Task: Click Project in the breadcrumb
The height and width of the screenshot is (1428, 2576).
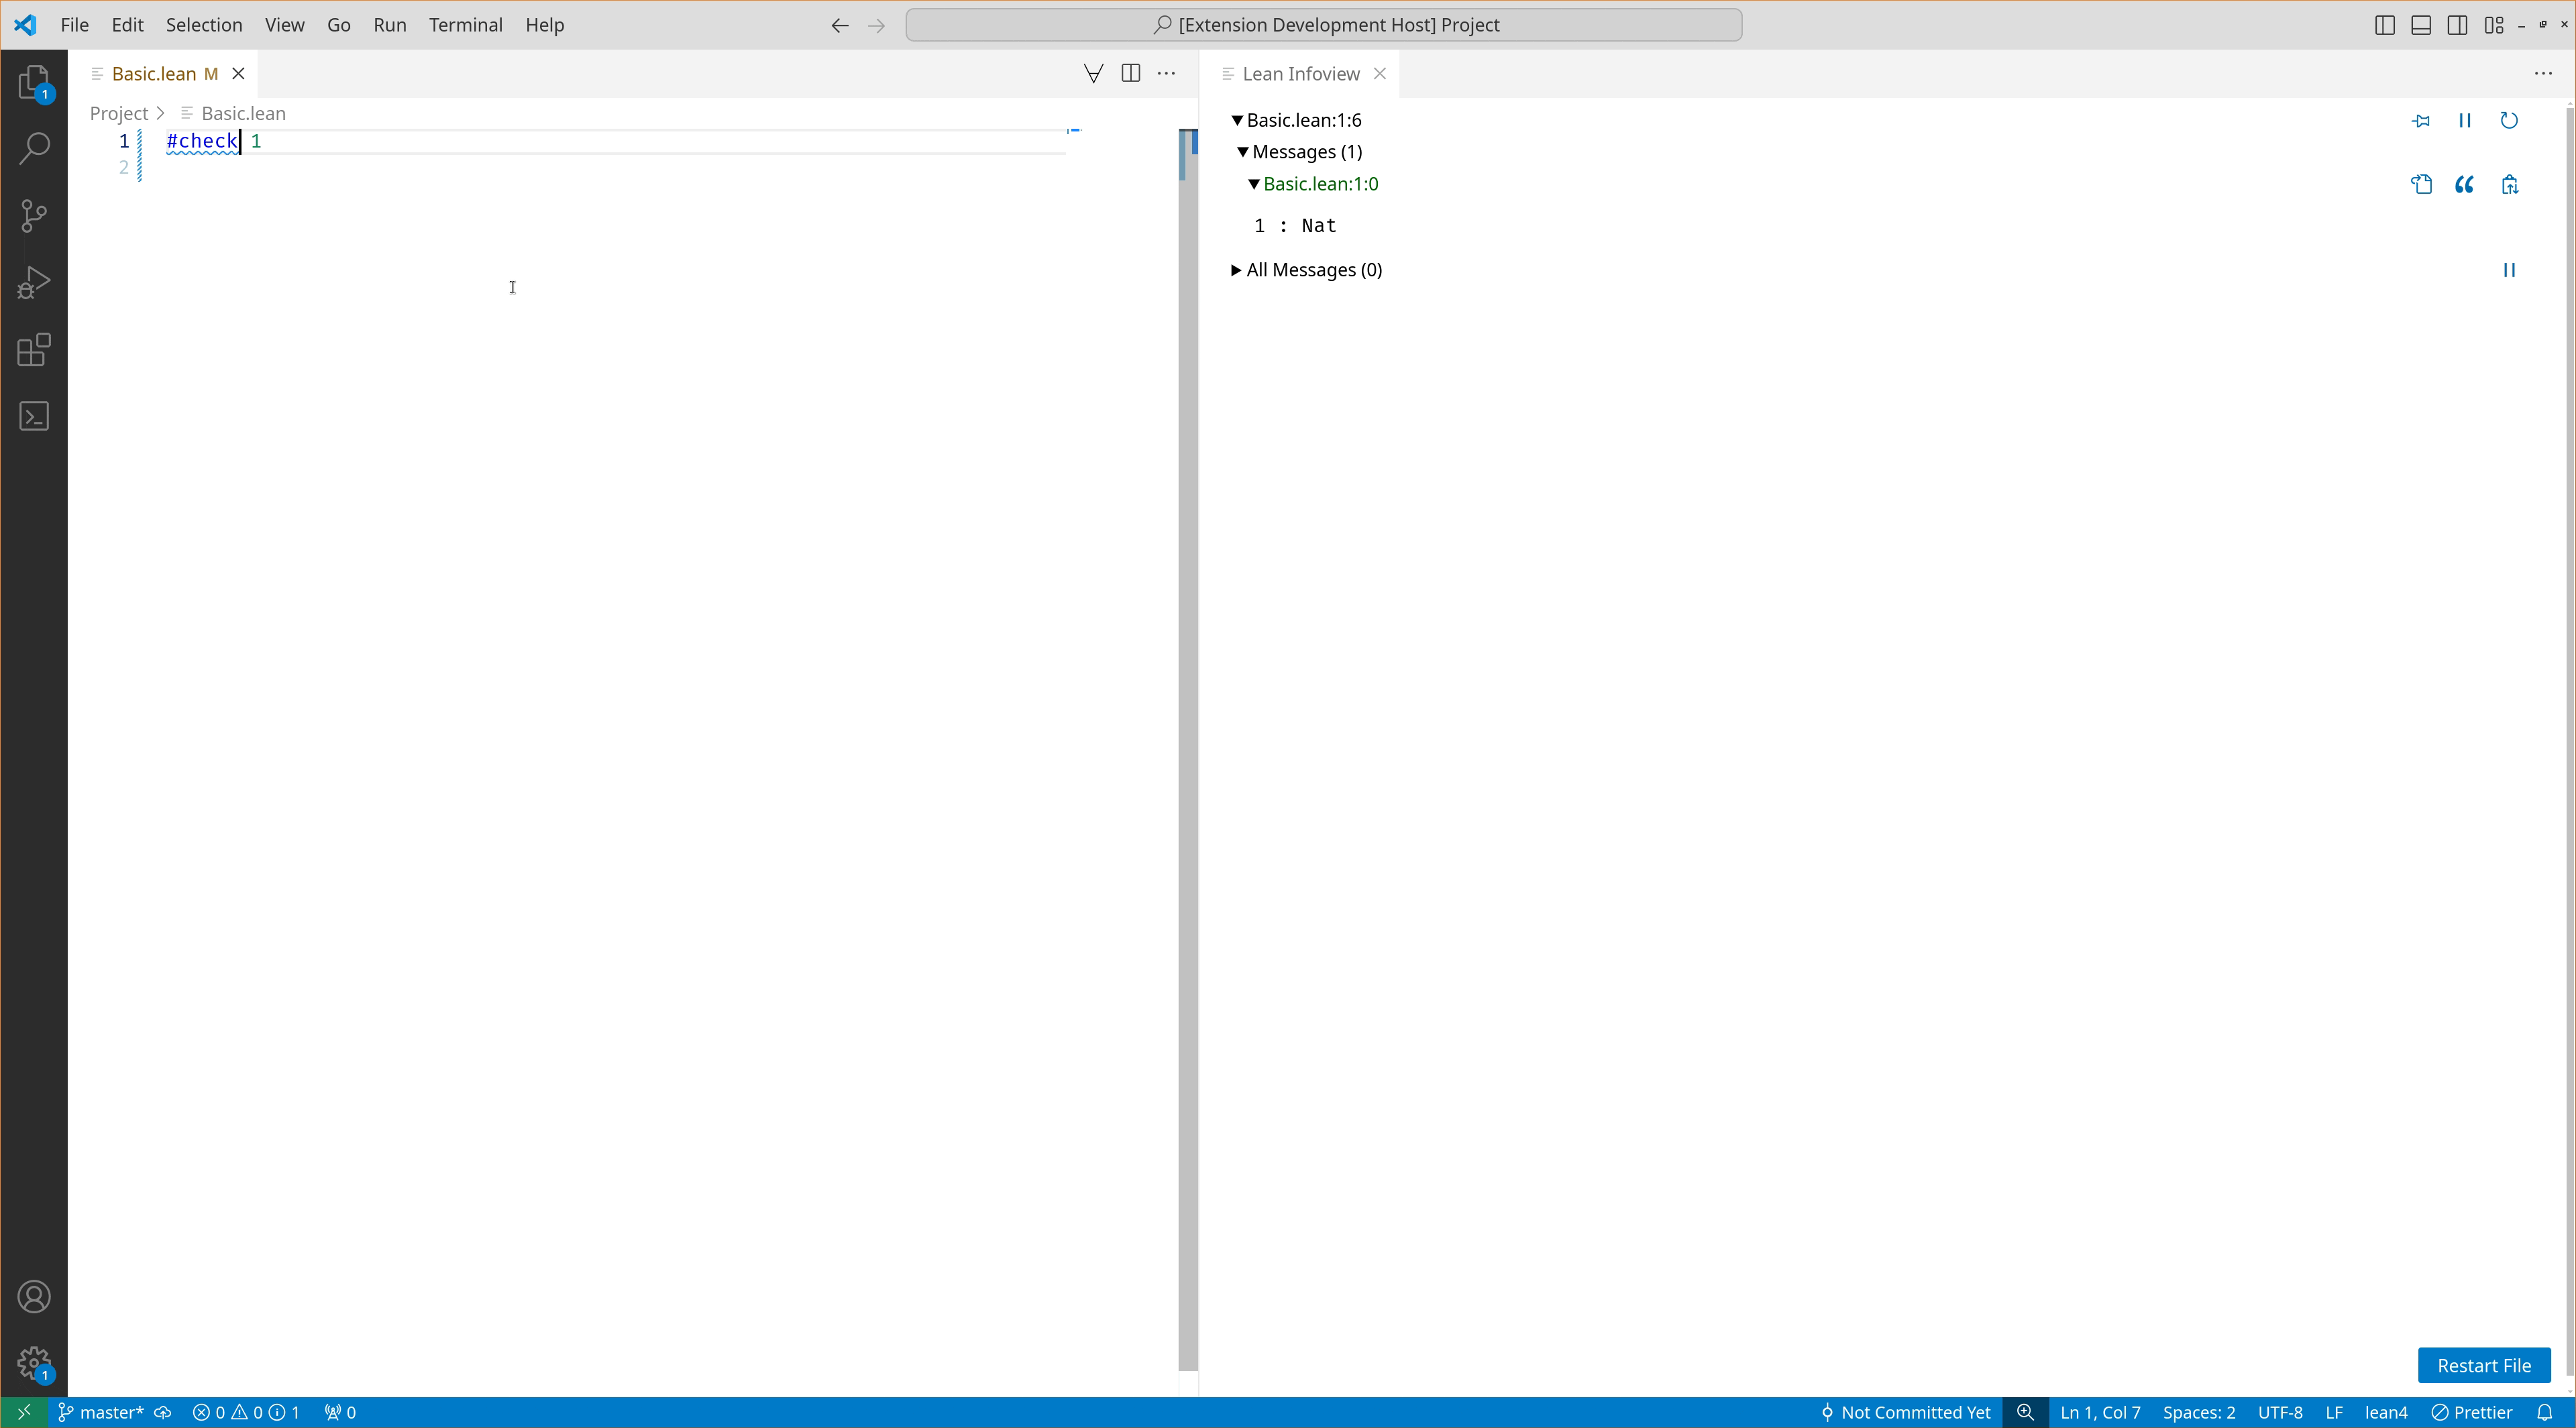Action: [119, 113]
